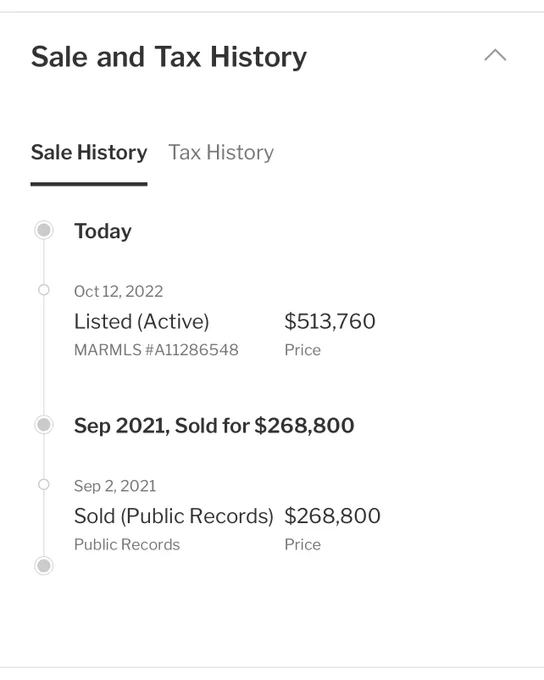Click the Price label under $513,760
The image size is (544, 680).
(x=302, y=350)
